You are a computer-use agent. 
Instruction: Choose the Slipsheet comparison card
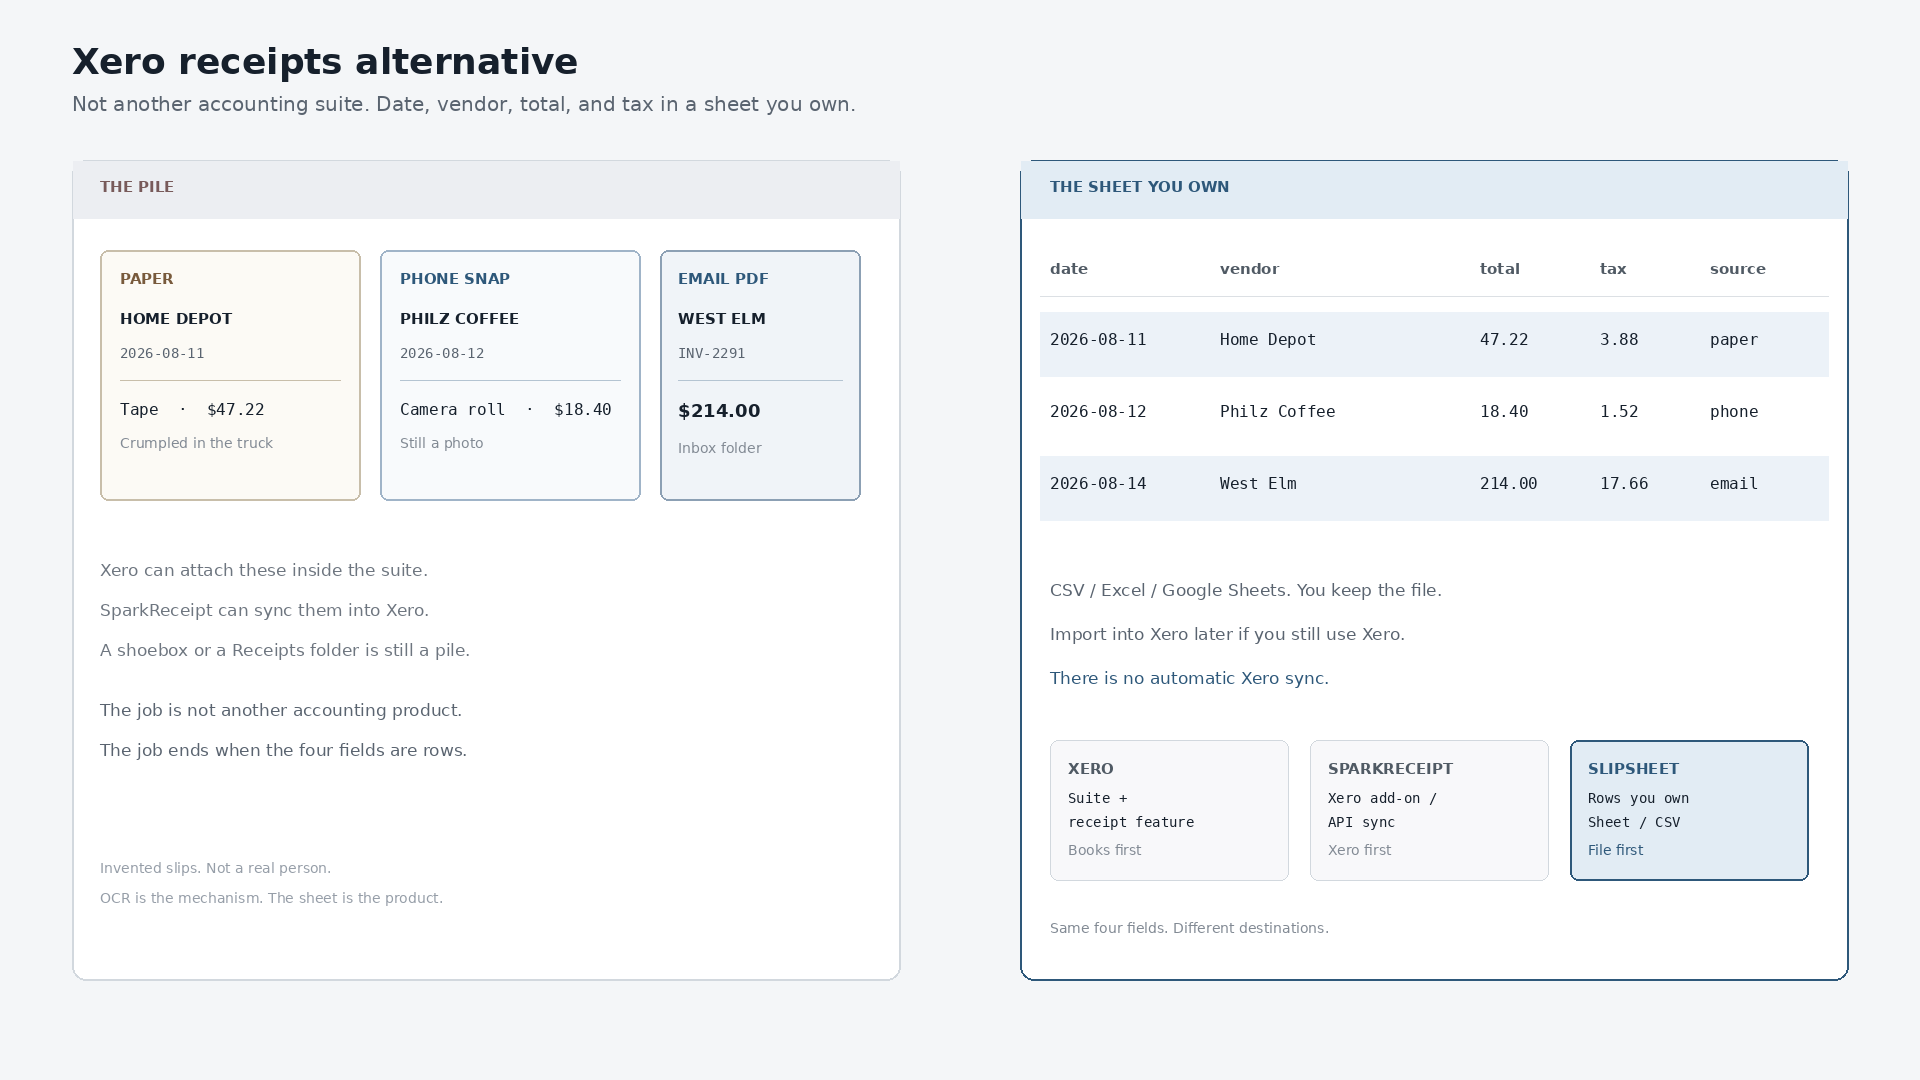pos(1689,810)
